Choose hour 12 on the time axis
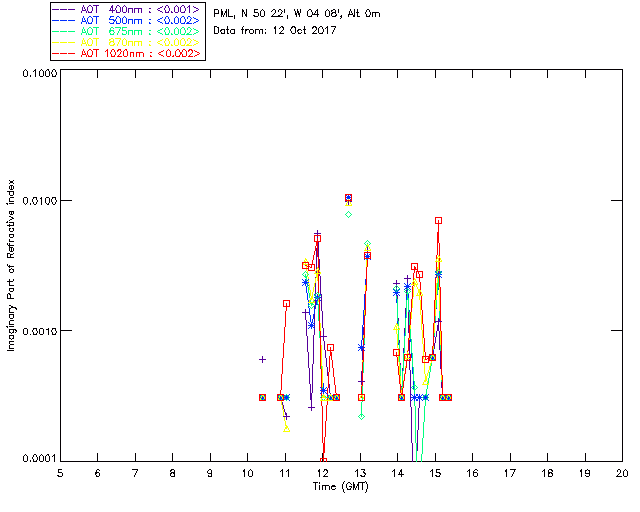 click(322, 474)
